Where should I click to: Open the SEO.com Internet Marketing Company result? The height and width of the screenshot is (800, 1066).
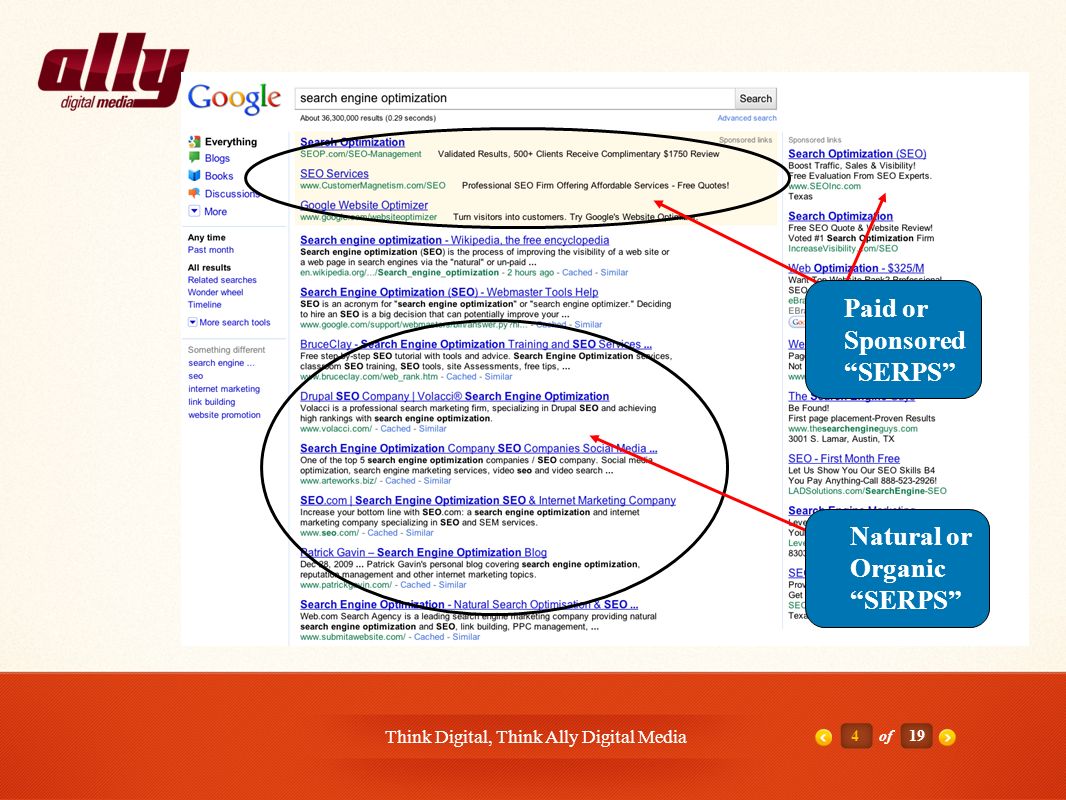coord(487,500)
